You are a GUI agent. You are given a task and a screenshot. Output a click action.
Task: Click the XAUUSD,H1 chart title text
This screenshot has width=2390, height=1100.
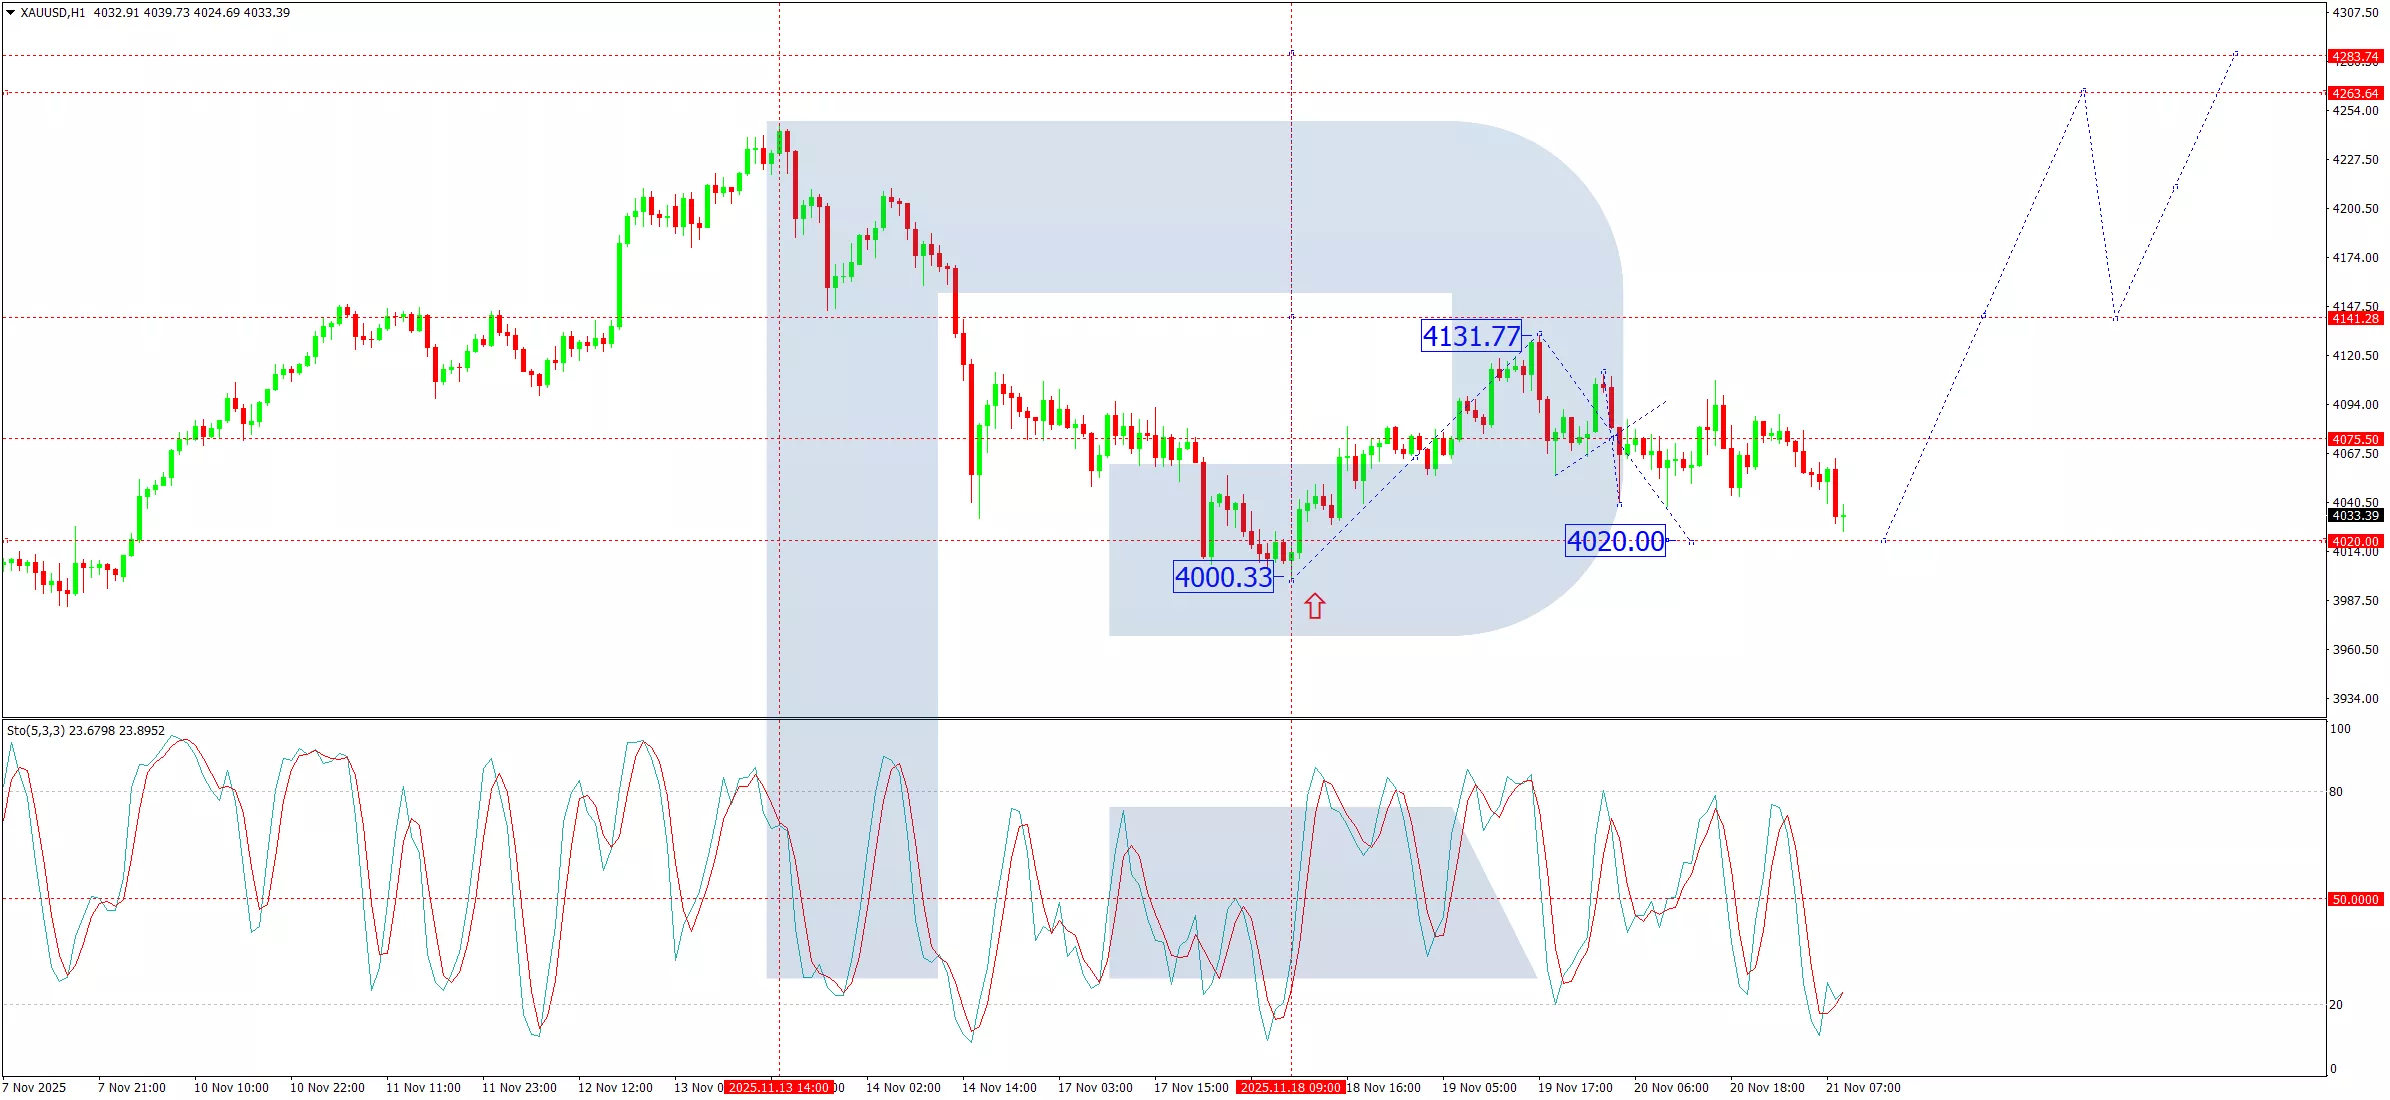(52, 13)
